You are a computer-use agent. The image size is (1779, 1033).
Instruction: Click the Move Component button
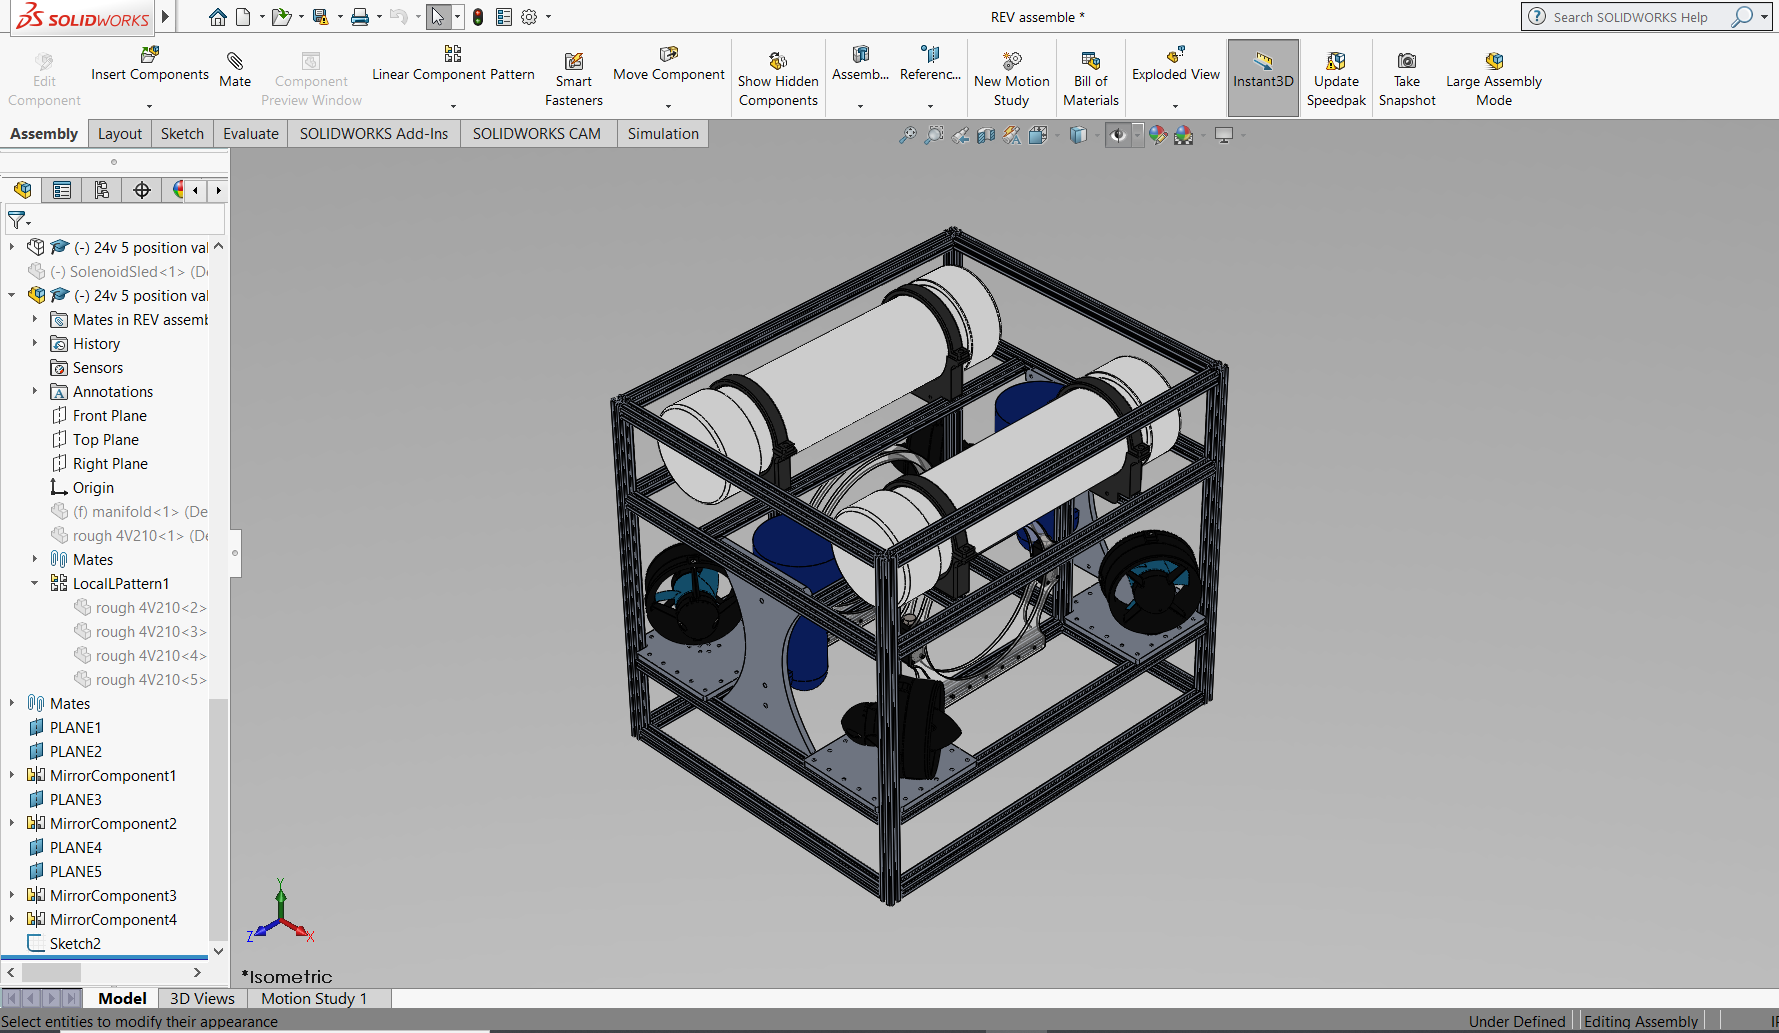[x=668, y=55]
